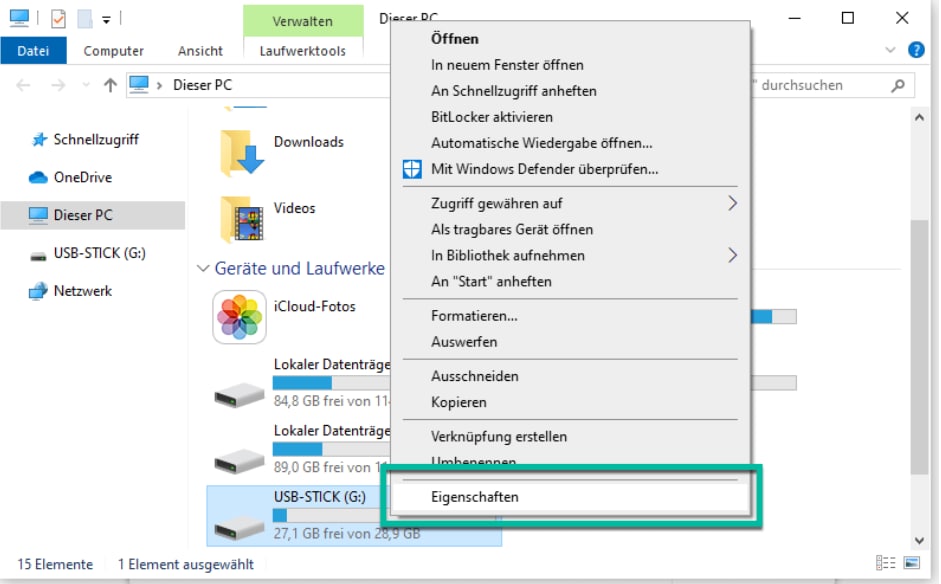Click the vertical scrollbar of file list
Image resolution: width=941 pixels, height=584 pixels.
[919, 340]
